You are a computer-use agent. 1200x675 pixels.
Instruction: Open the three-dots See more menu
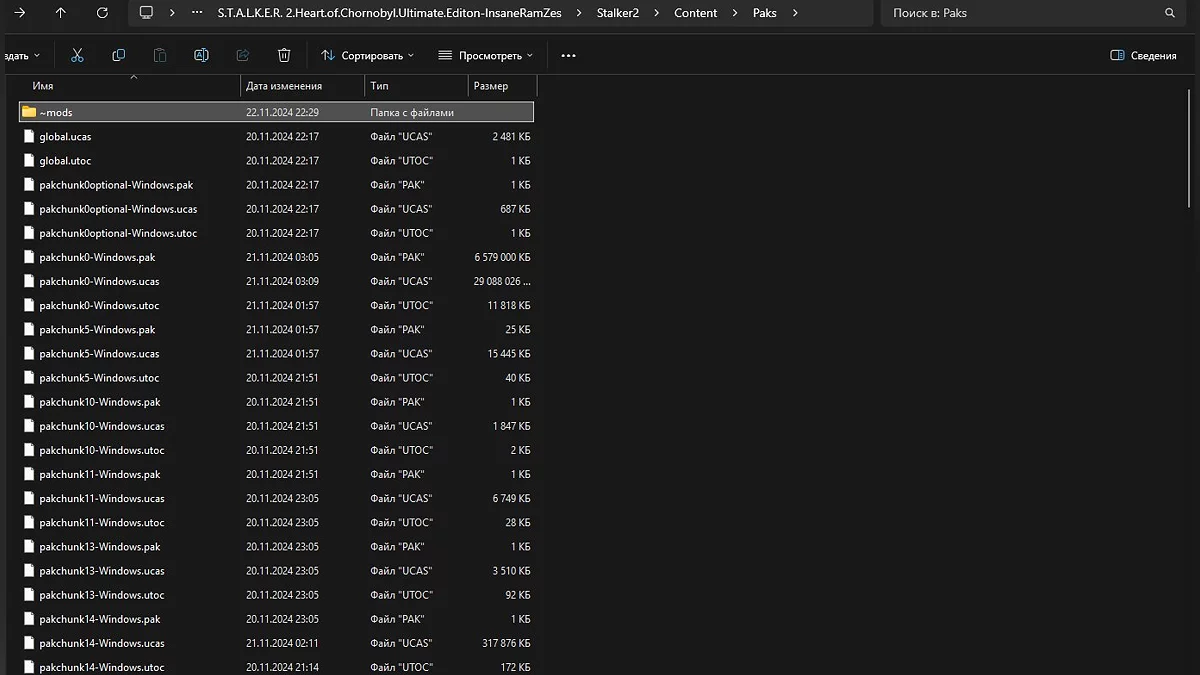[568, 56]
